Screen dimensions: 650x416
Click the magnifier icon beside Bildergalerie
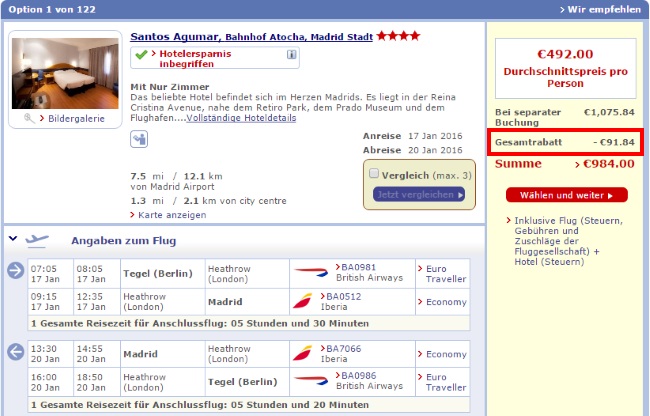[29, 119]
